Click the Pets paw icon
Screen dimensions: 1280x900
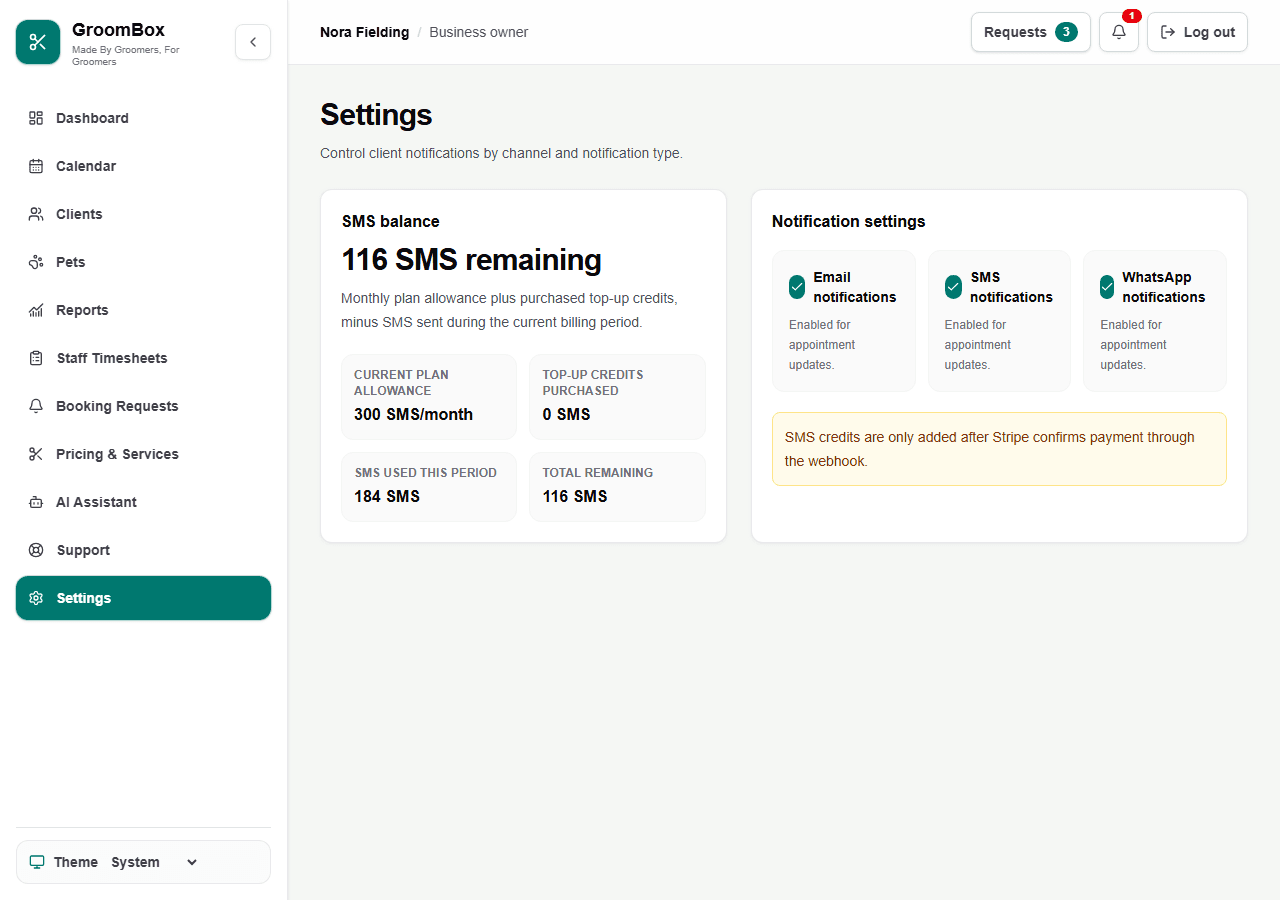coord(36,262)
